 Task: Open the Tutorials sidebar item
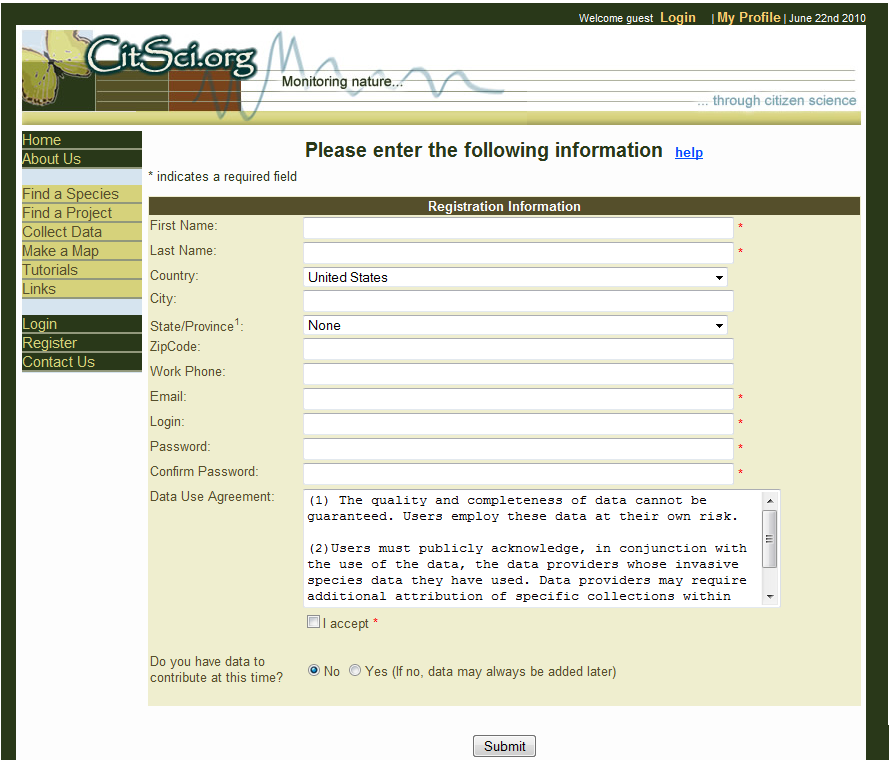pyautogui.click(x=50, y=270)
